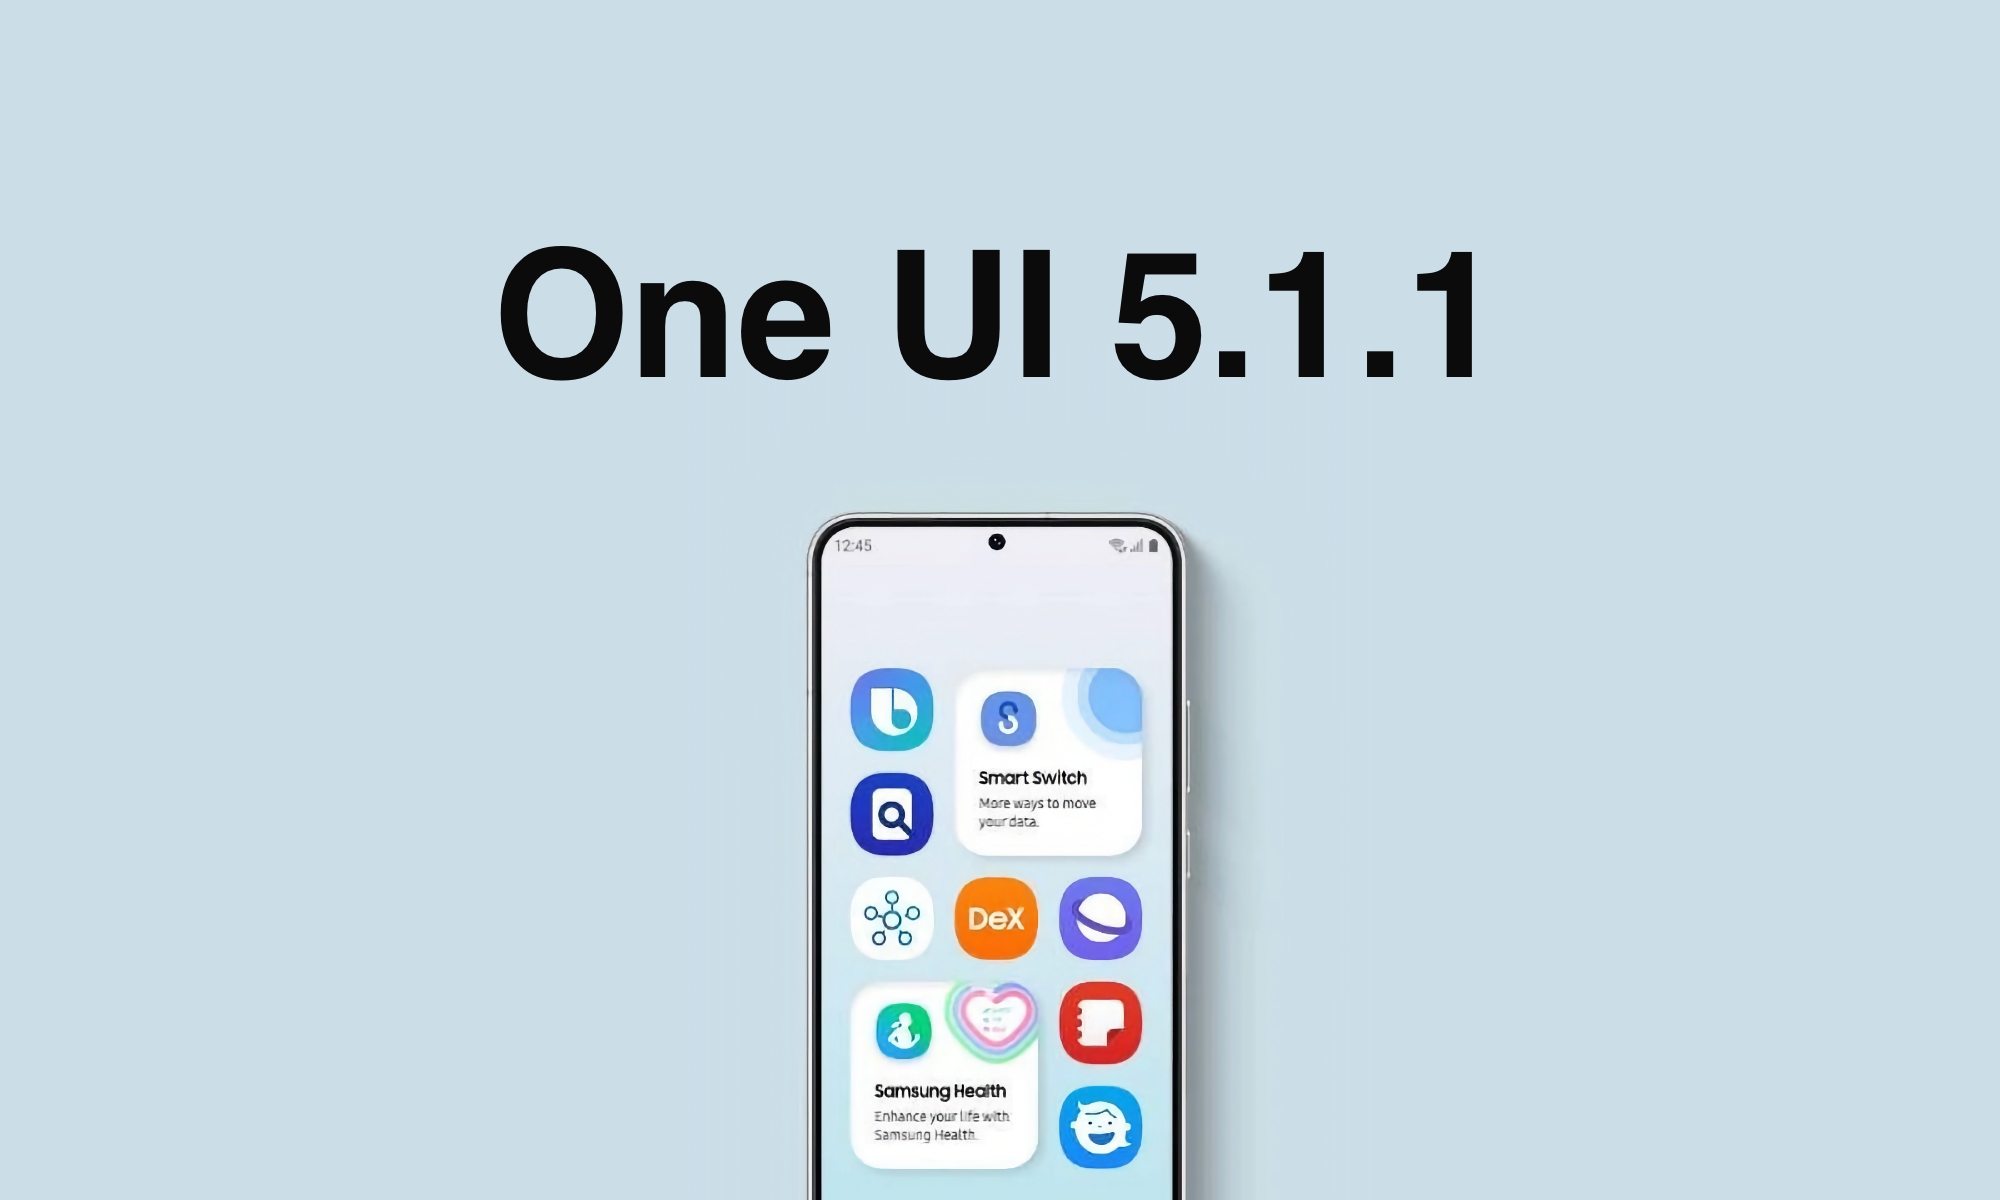Open Quick Share or nearby sharing icon
Image resolution: width=2000 pixels, height=1200 pixels.
893,917
